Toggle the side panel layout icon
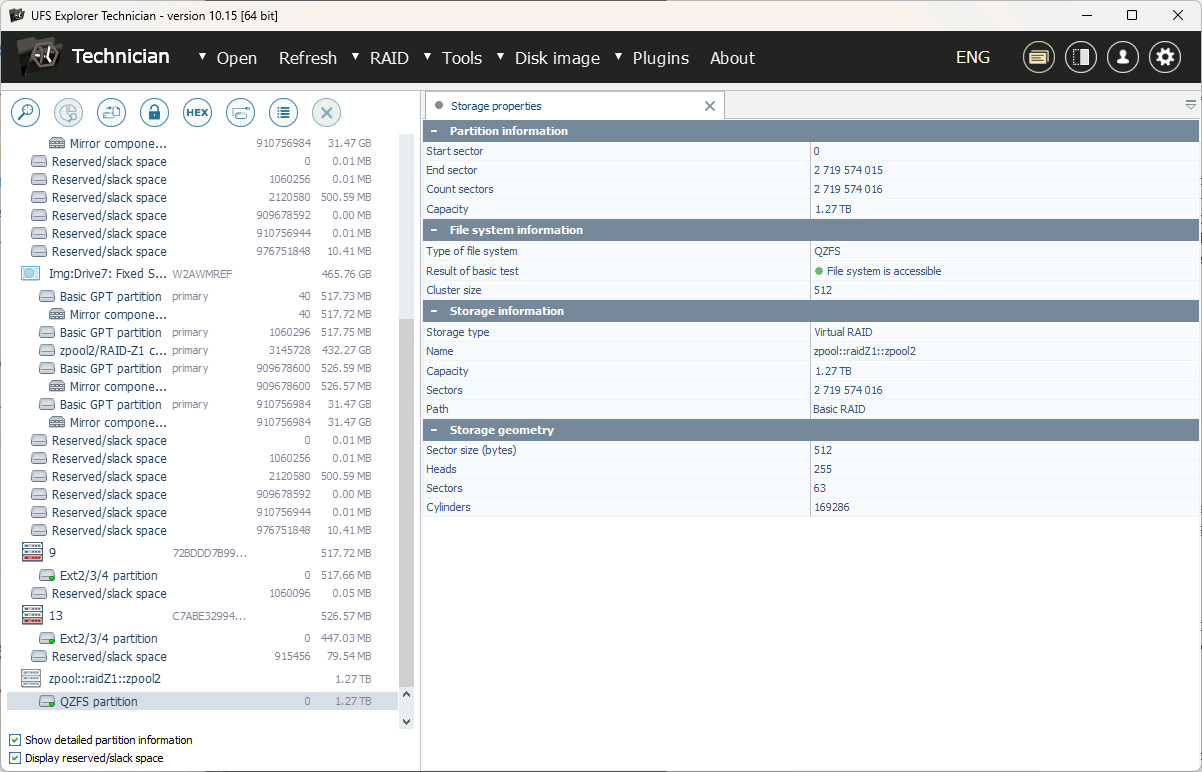Screen dimensions: 1202x772 click(1080, 57)
